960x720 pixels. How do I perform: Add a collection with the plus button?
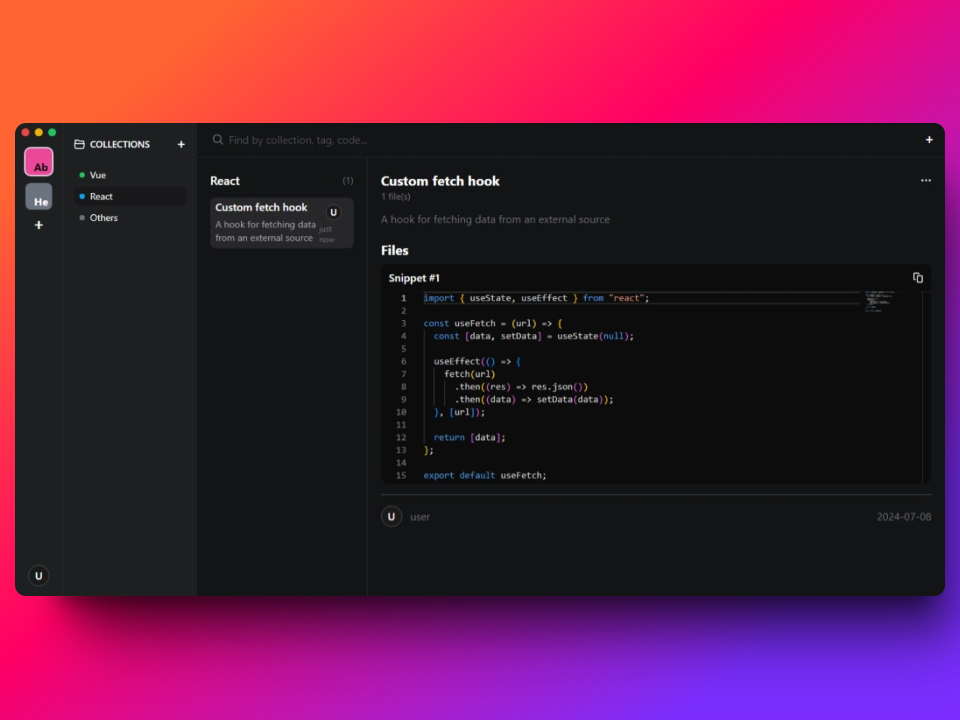click(181, 144)
